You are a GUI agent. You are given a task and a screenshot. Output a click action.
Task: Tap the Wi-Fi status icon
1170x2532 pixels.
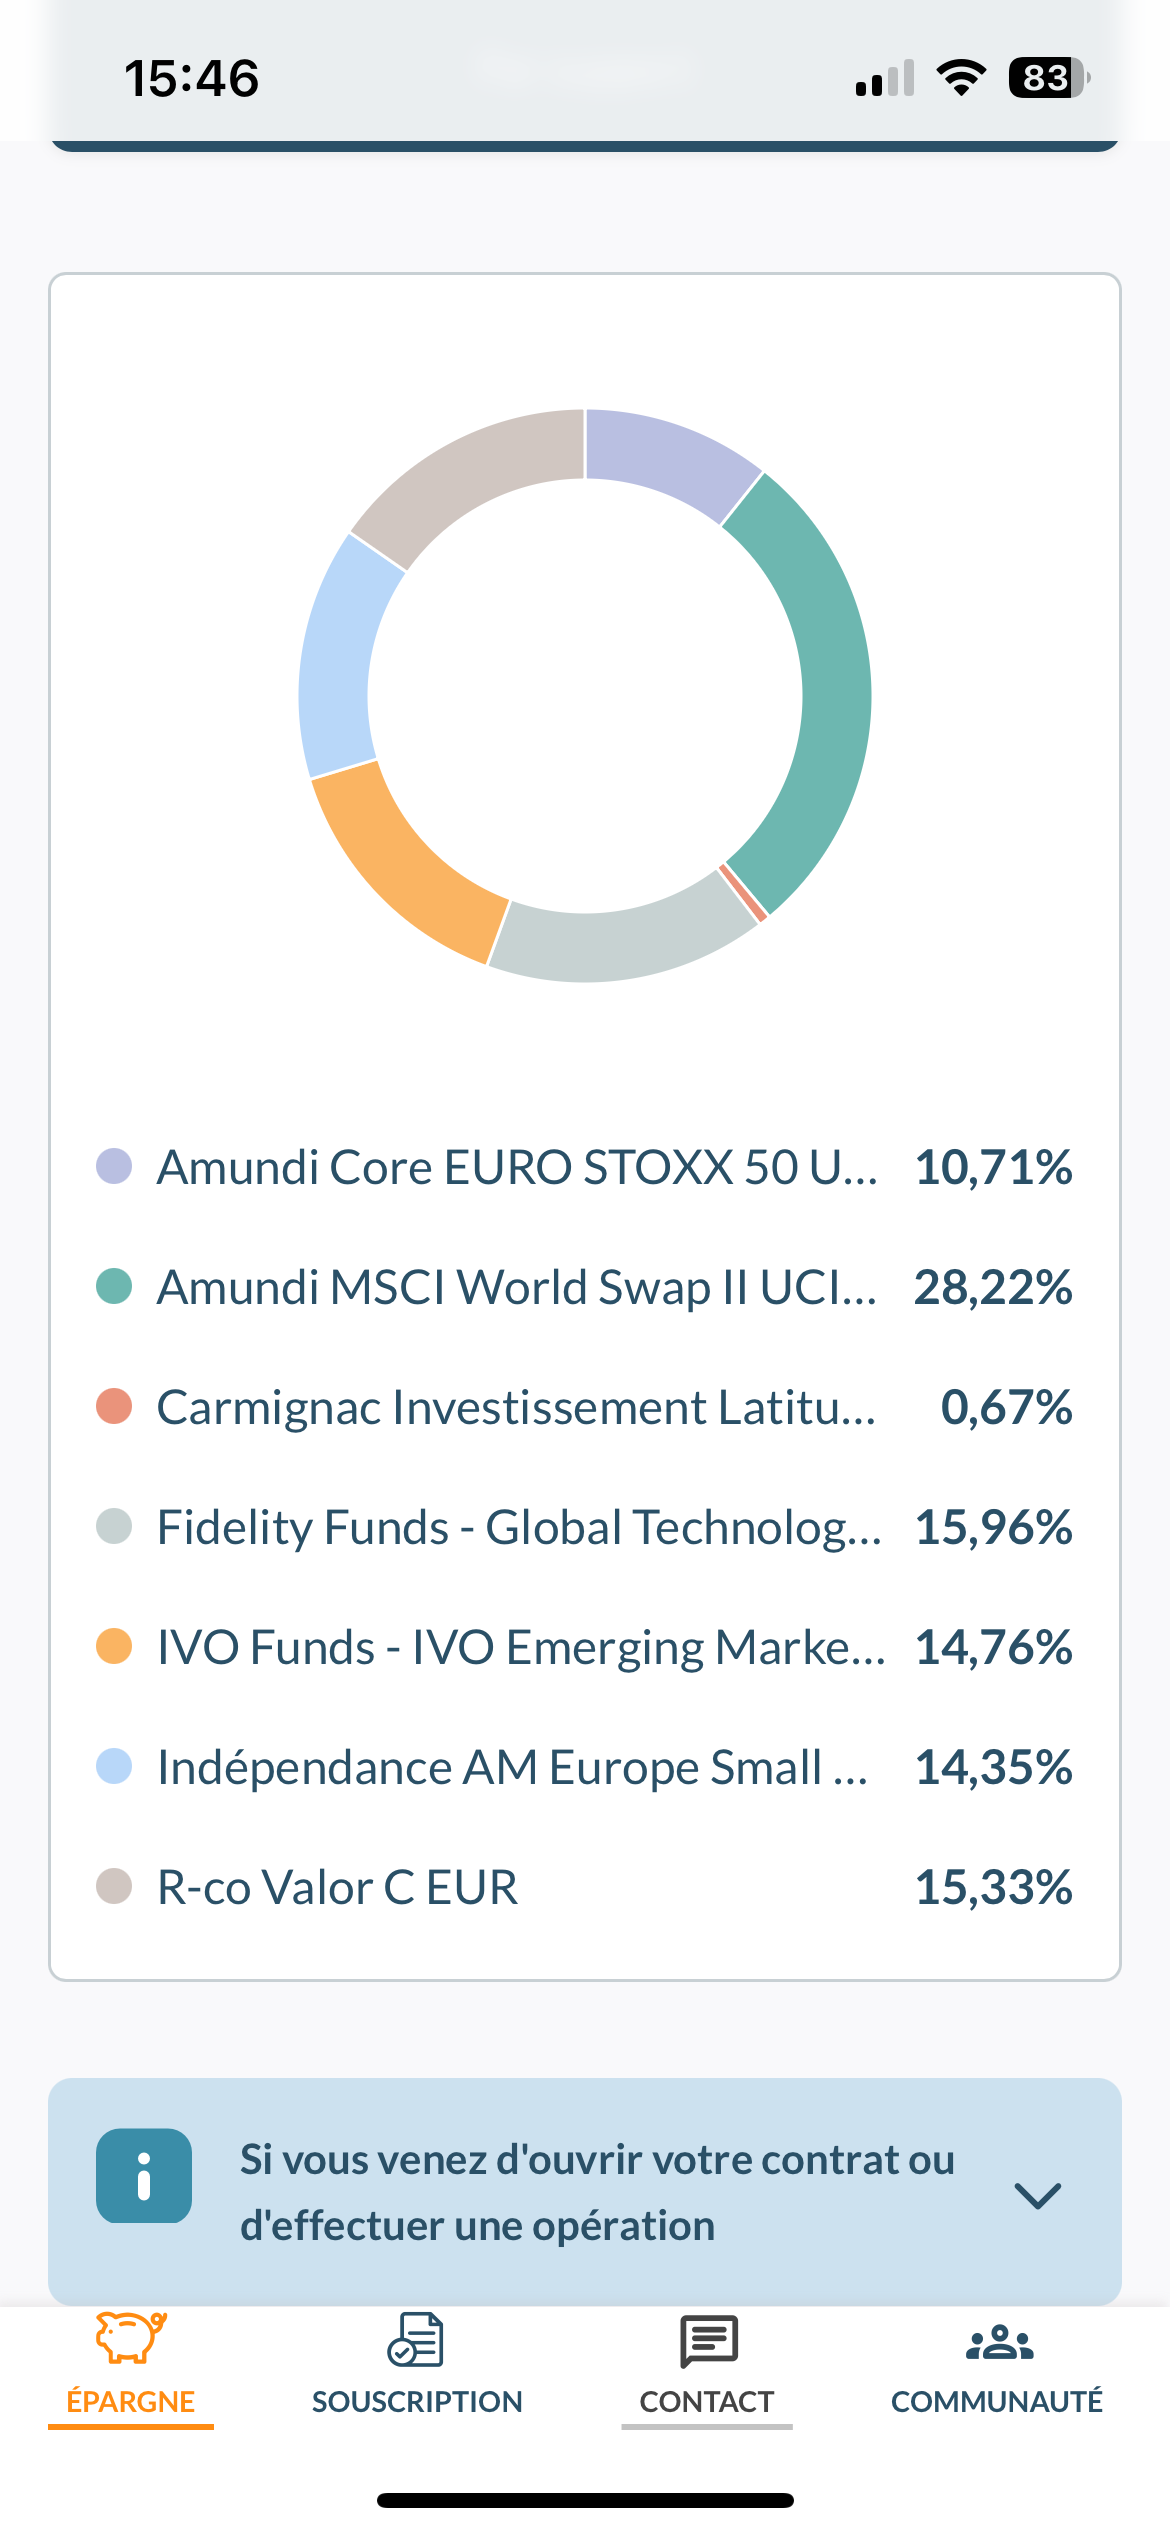point(961,77)
